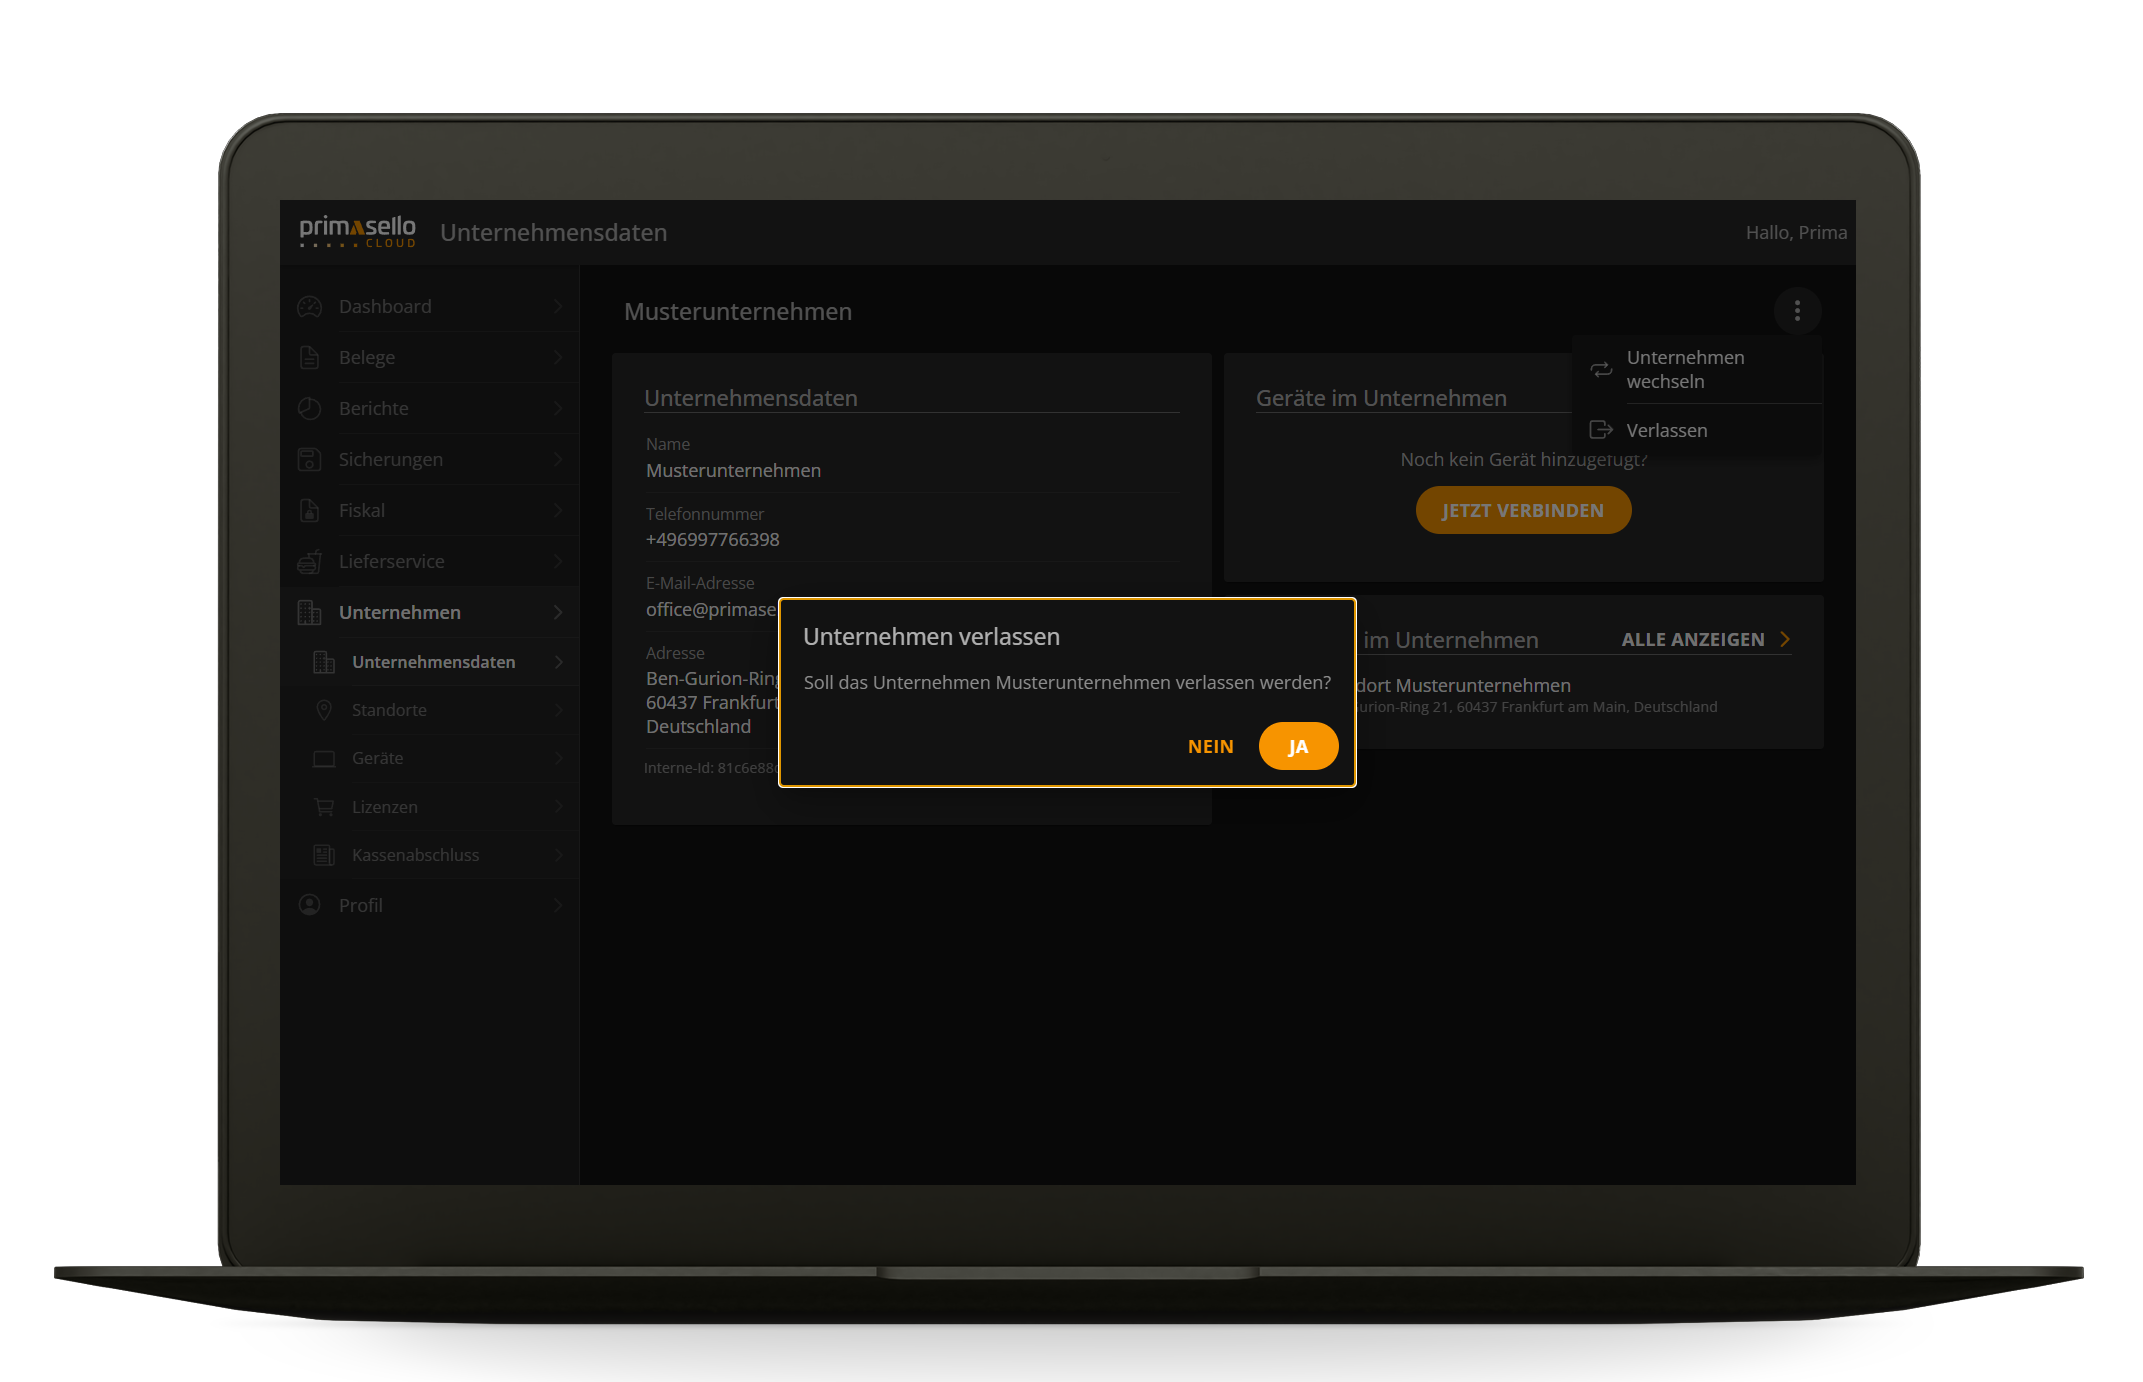Click the Lizenzen shopping cart icon

pos(324,807)
